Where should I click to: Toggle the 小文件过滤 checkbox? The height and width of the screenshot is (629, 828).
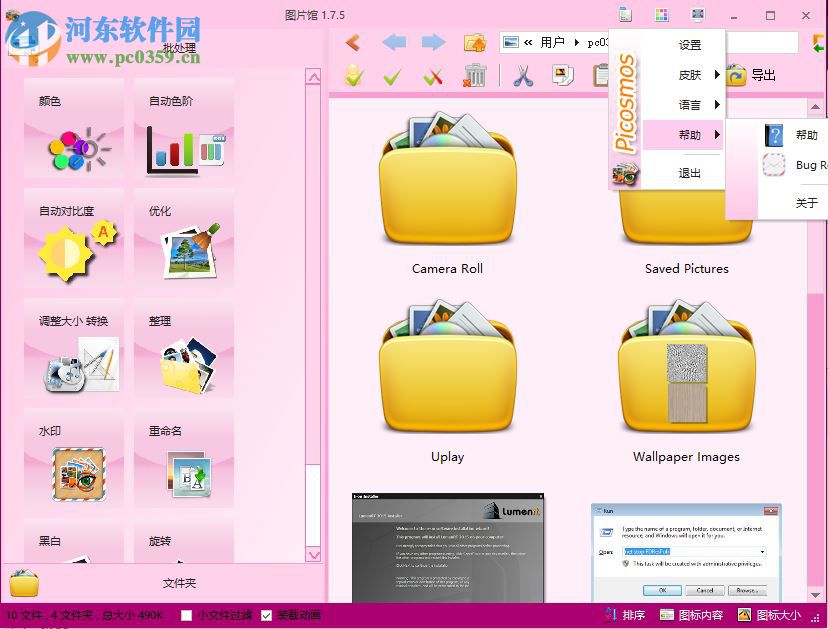tap(186, 615)
